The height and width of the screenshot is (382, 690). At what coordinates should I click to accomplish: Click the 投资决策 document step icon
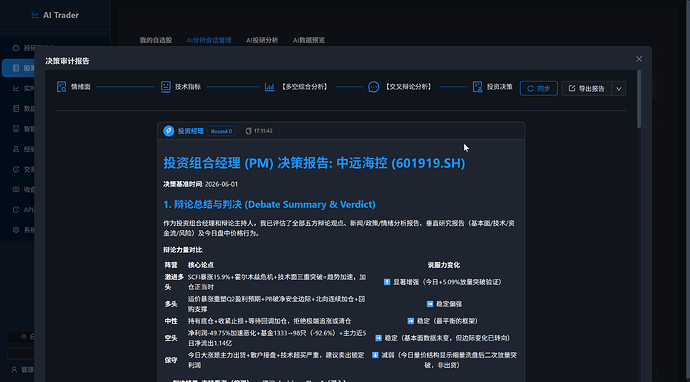477,87
